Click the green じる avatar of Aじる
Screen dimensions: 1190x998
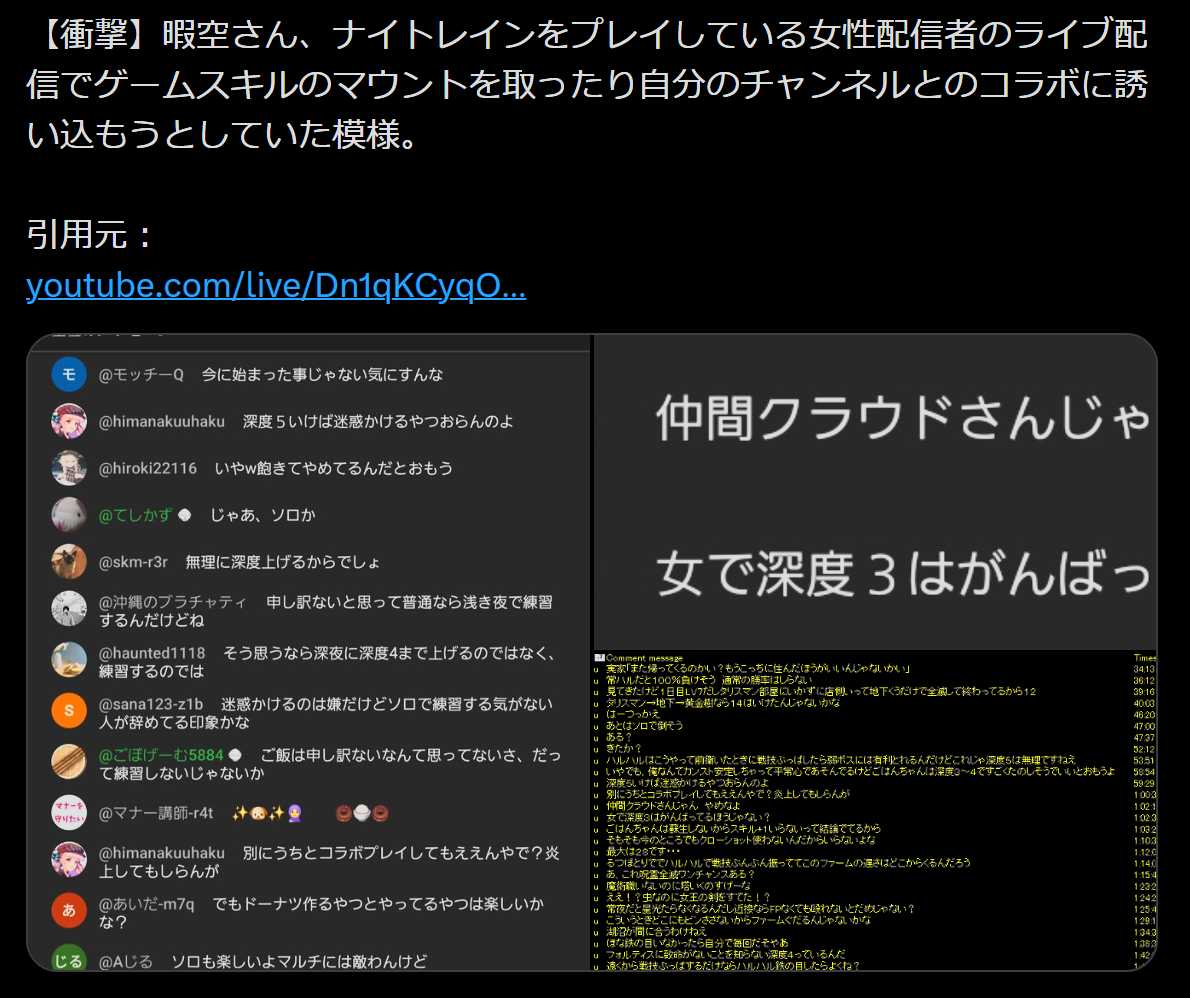point(69,960)
